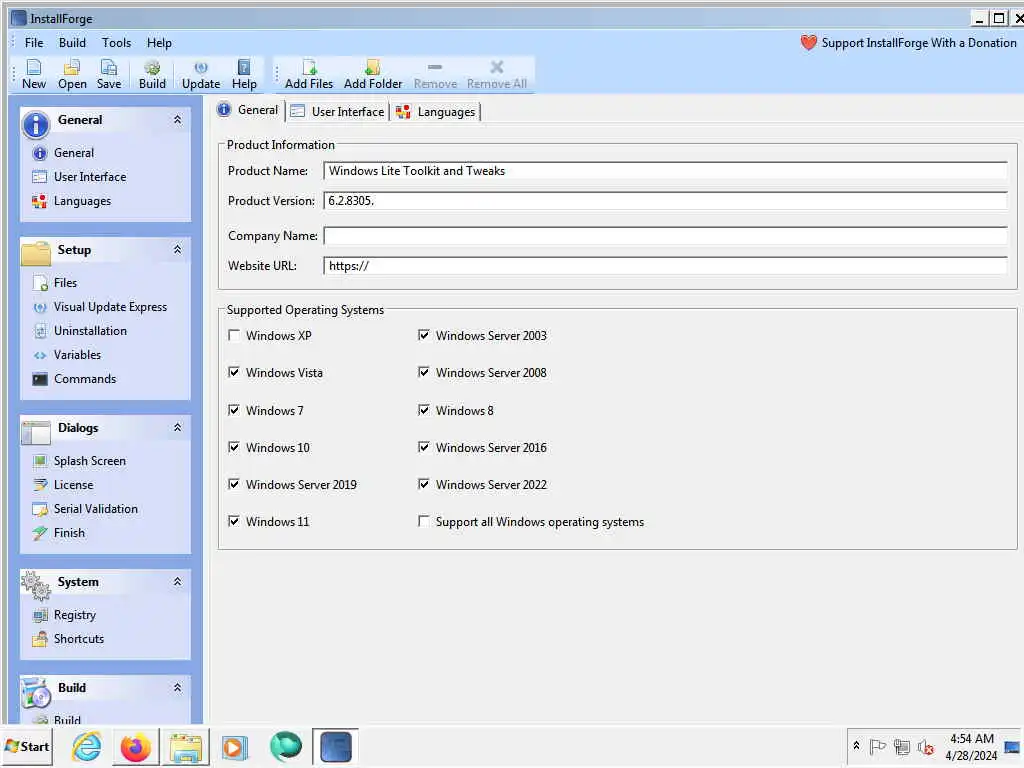Open the Help menu
Image resolution: width=1024 pixels, height=768 pixels.
pos(159,43)
